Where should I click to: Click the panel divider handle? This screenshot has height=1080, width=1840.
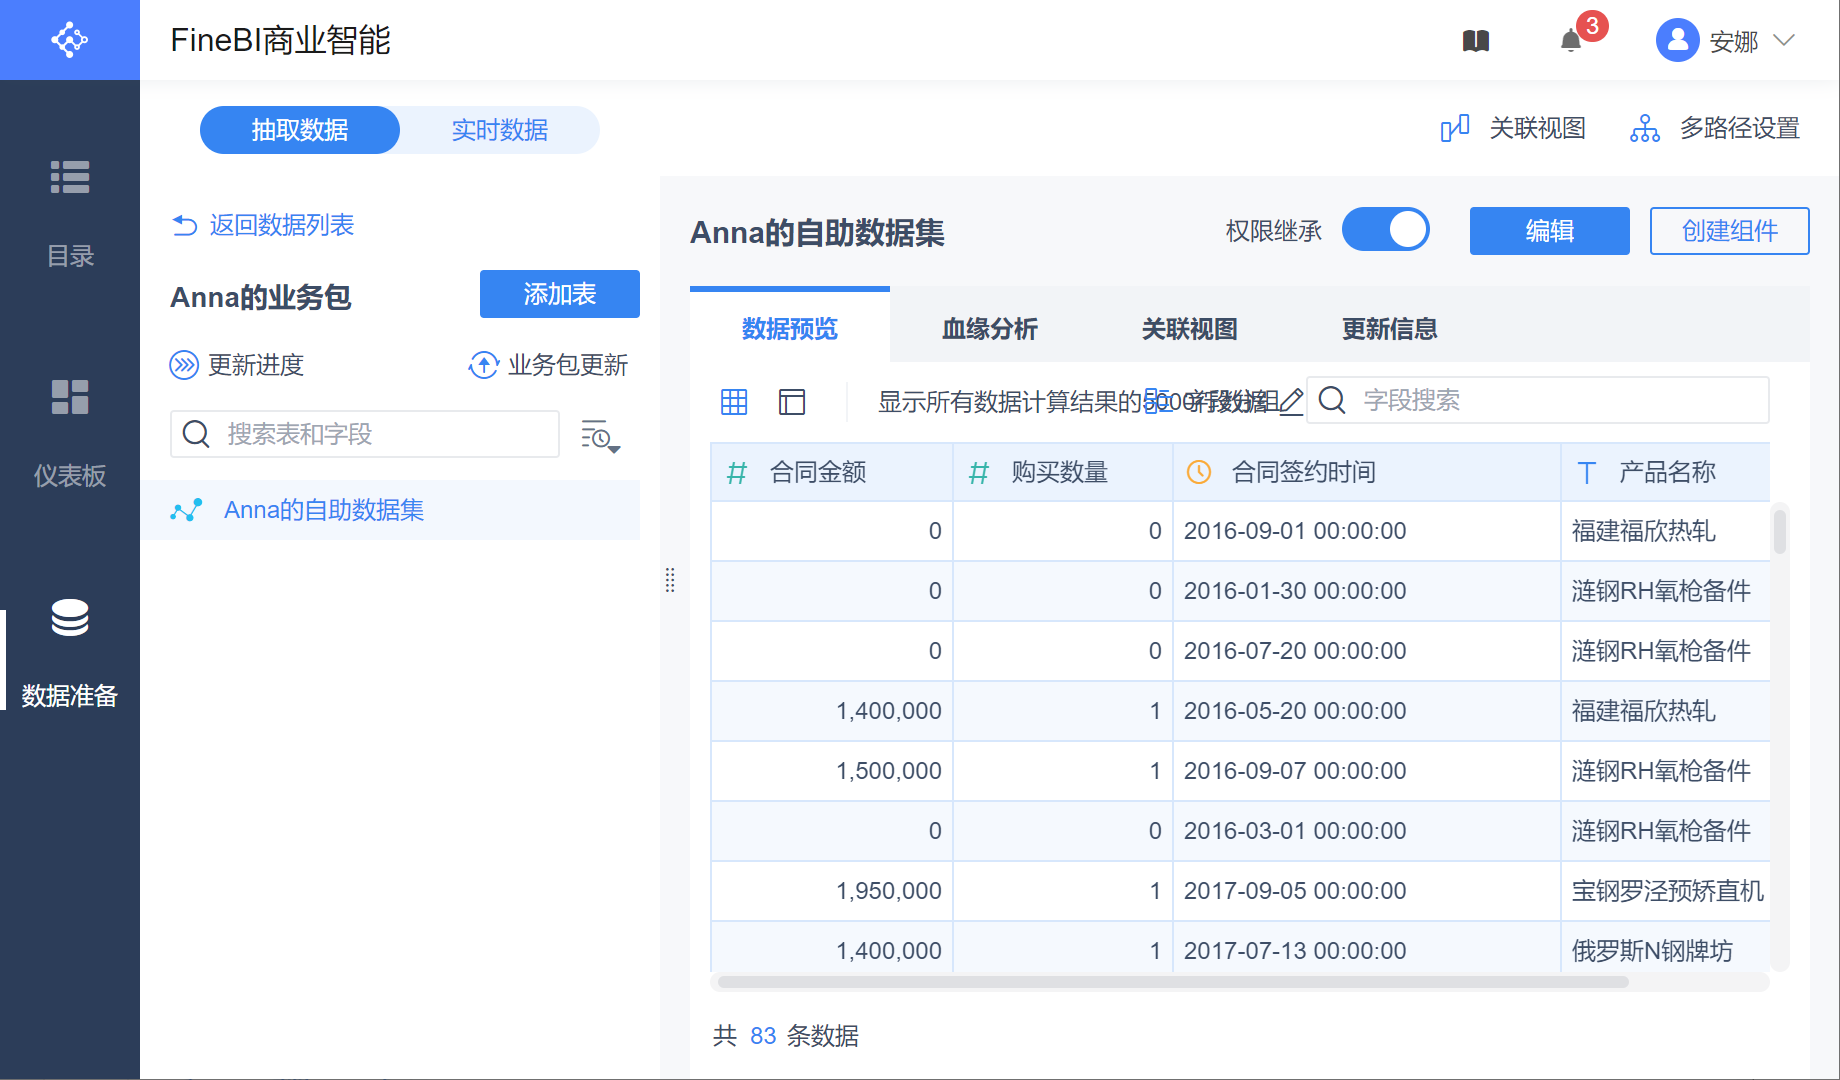670,580
